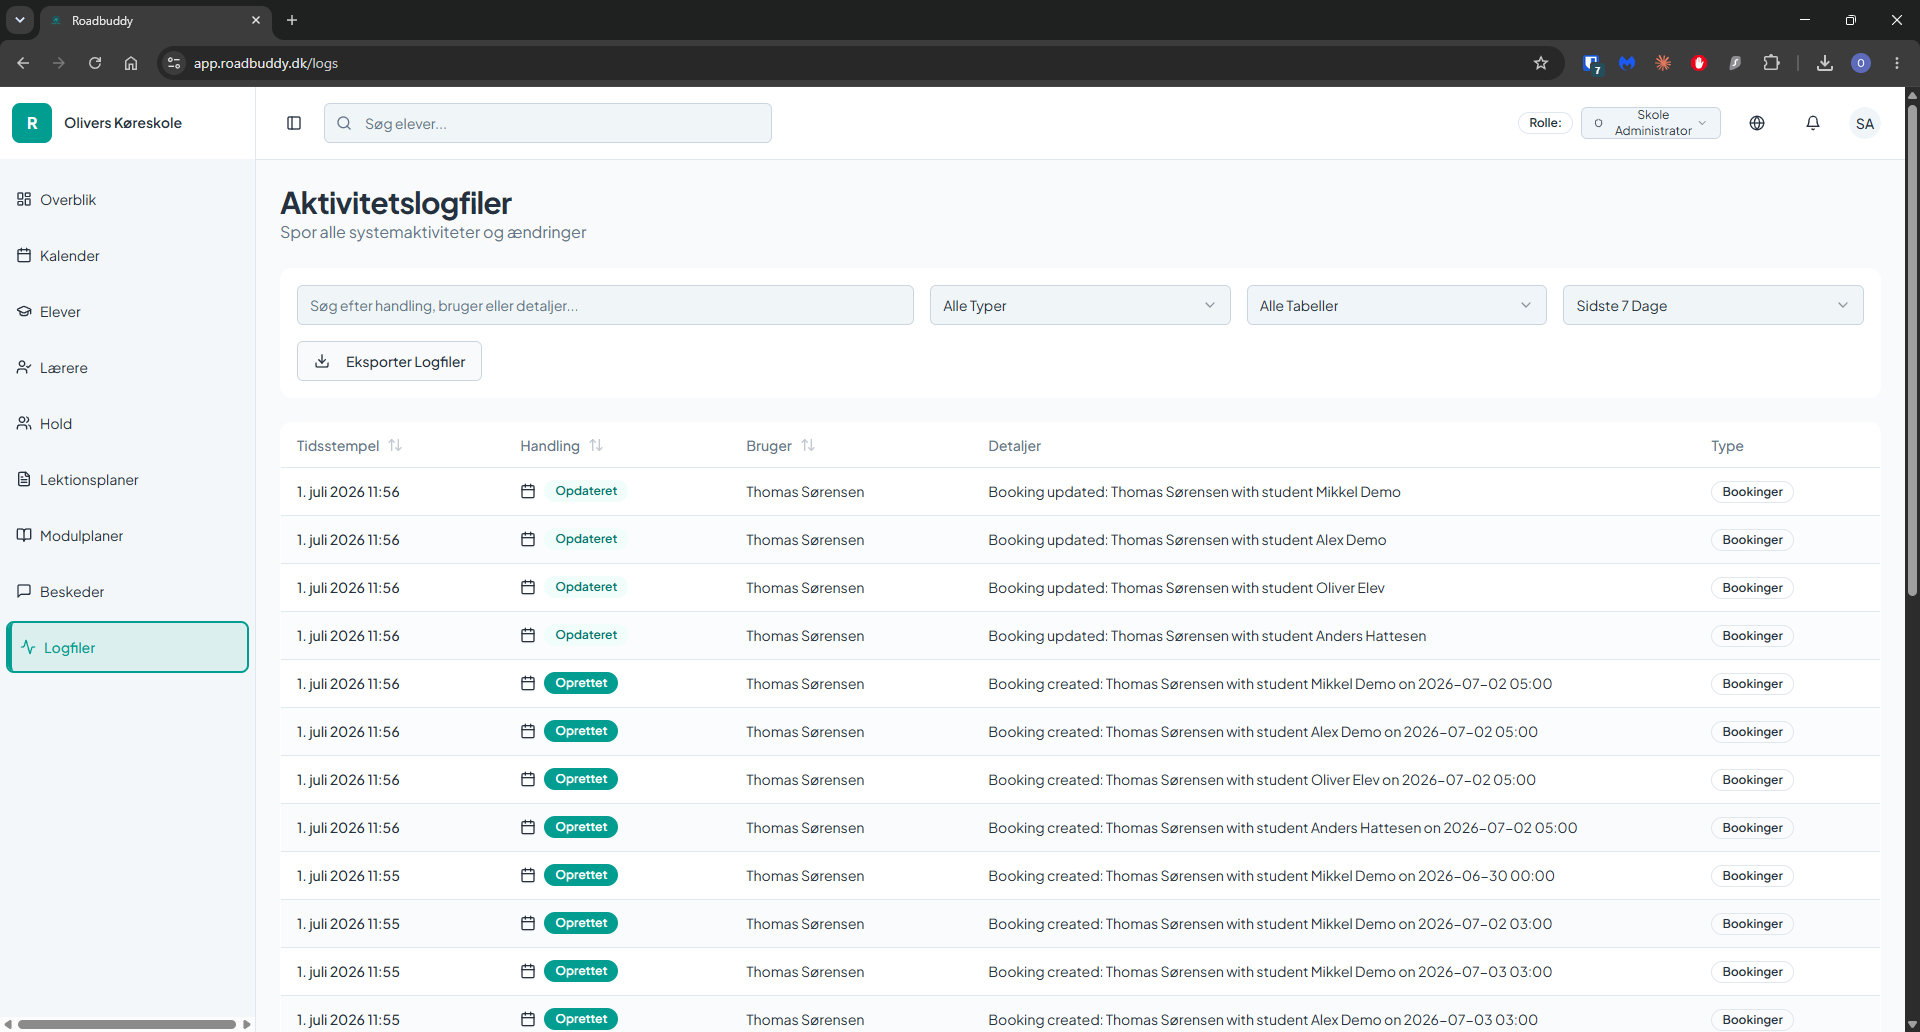1920x1032 pixels.
Task: Click Opdateret badge for Oliver Elev booking
Action: coord(586,587)
